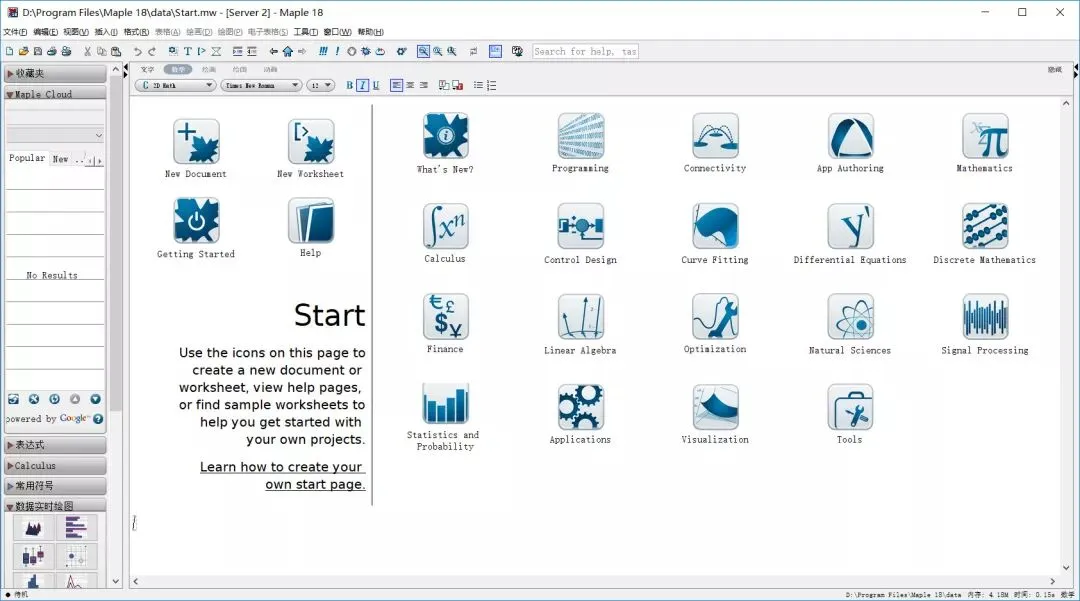Open the App Authoring tile
1080x601 pixels.
click(x=851, y=136)
